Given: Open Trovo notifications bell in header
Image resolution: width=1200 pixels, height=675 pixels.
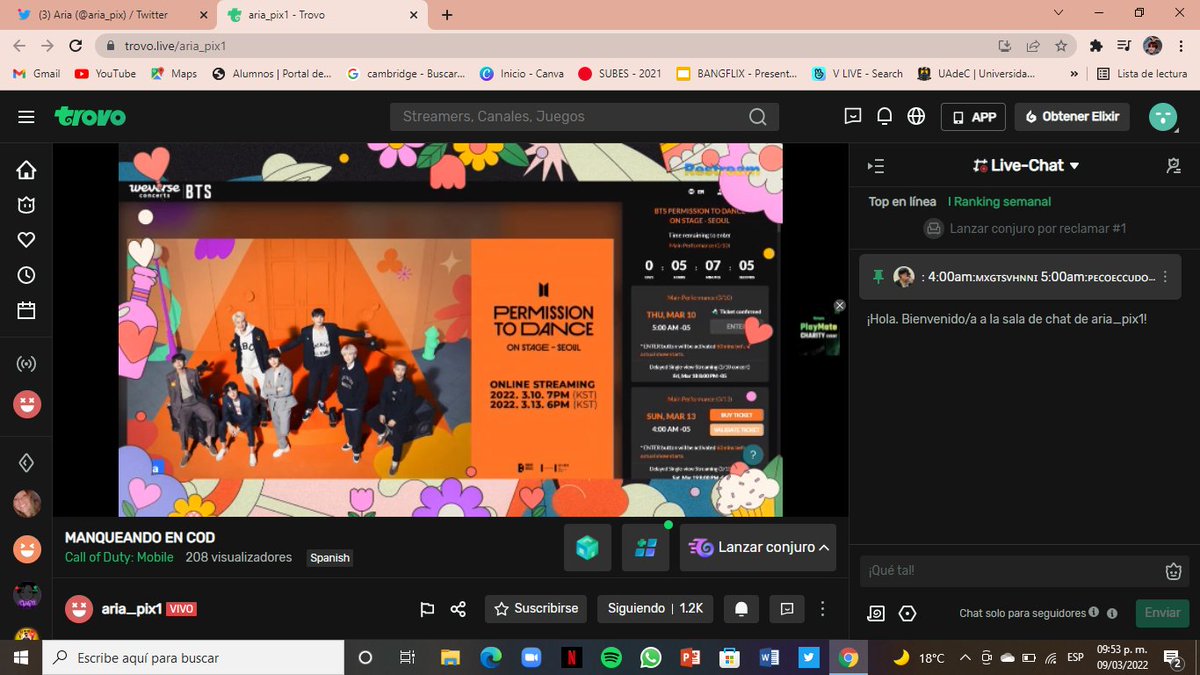Looking at the screenshot, I should 884,116.
